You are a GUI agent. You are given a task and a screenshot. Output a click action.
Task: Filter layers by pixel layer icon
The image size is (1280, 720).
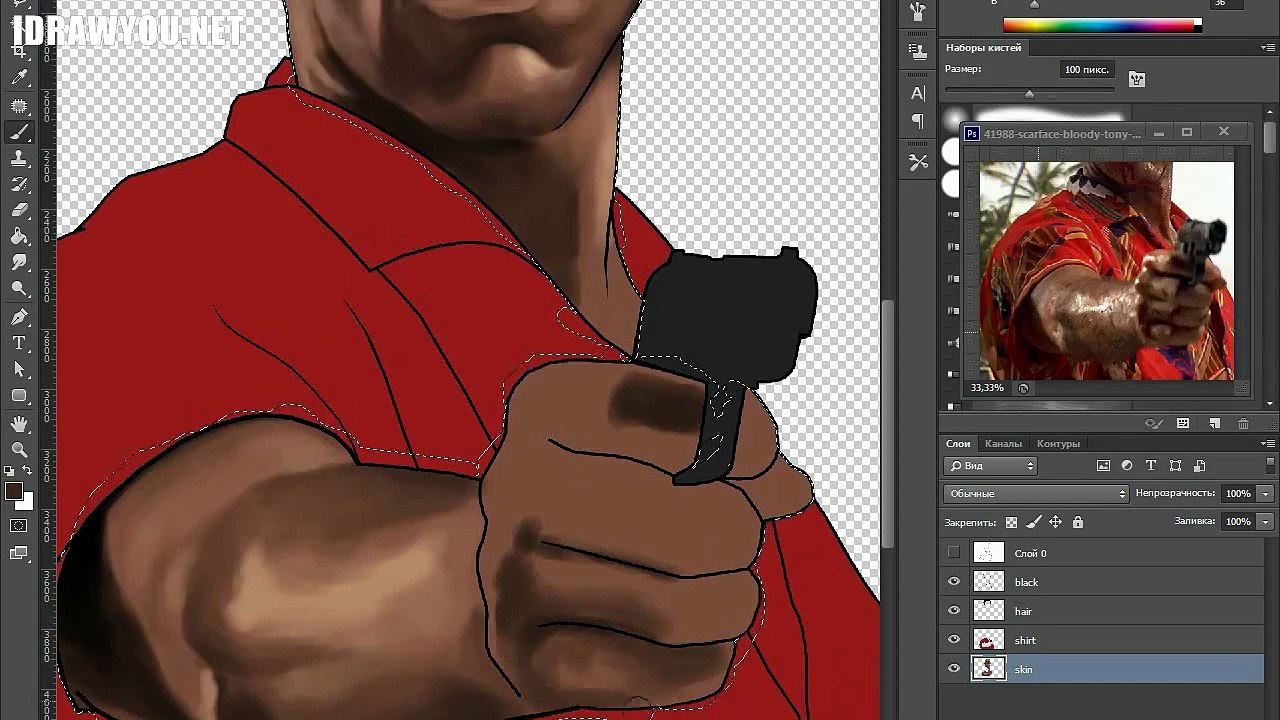coord(1103,466)
